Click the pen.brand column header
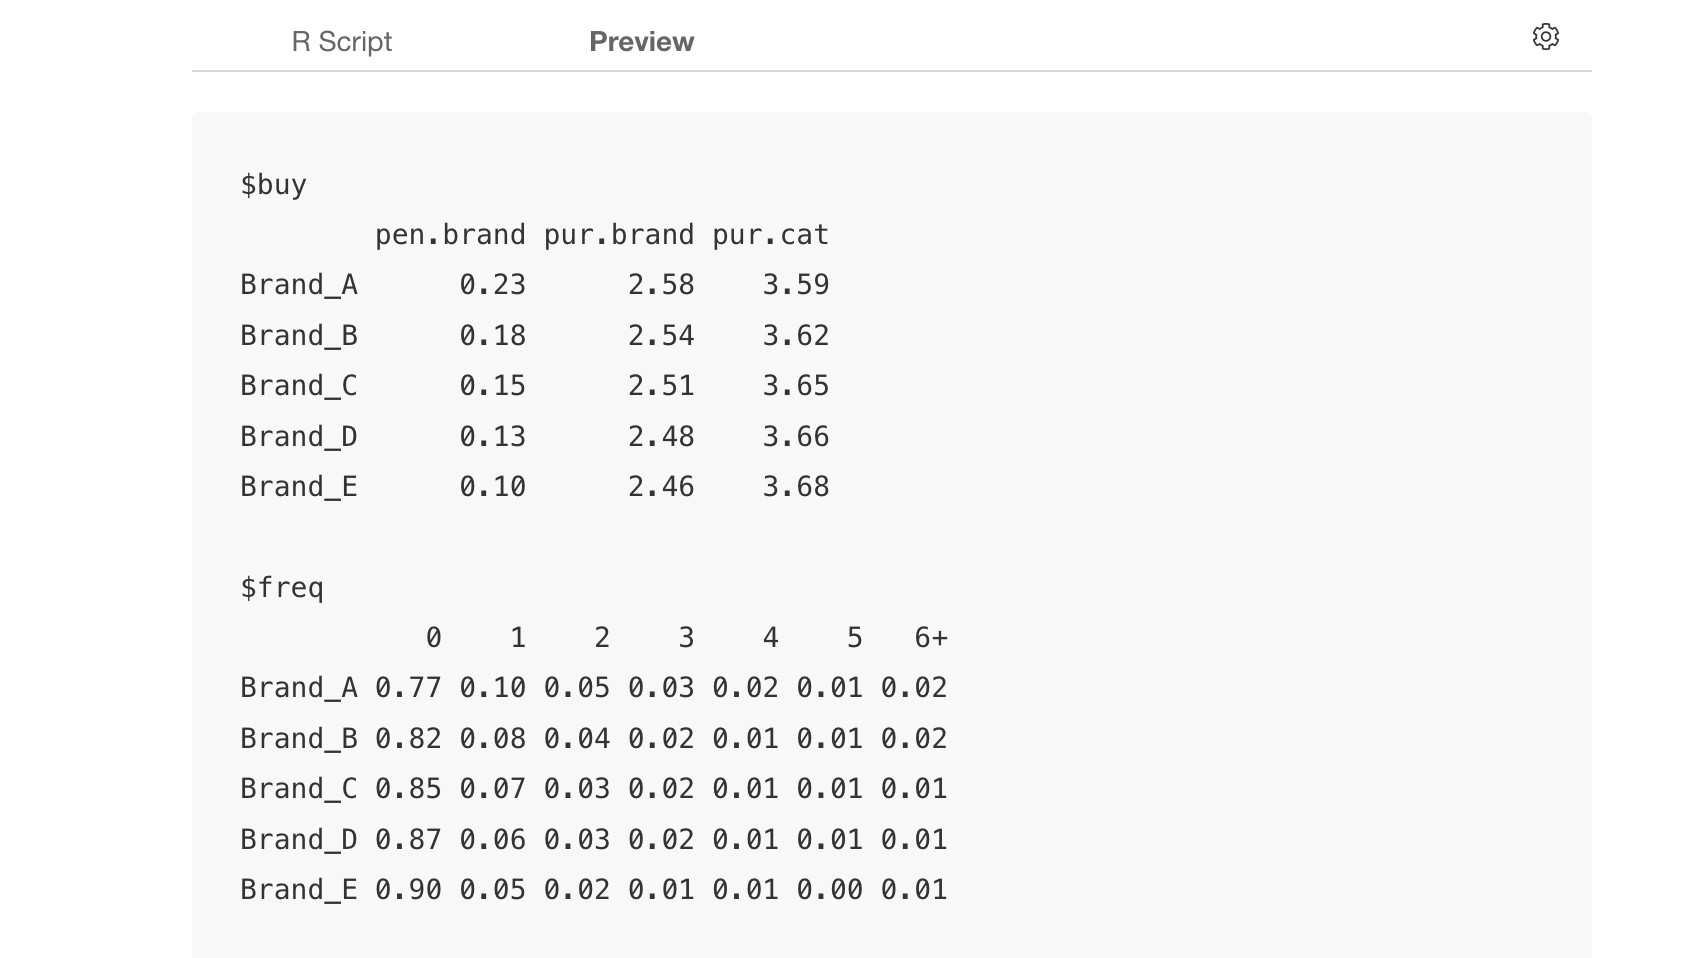The image size is (1682, 958). click(450, 235)
